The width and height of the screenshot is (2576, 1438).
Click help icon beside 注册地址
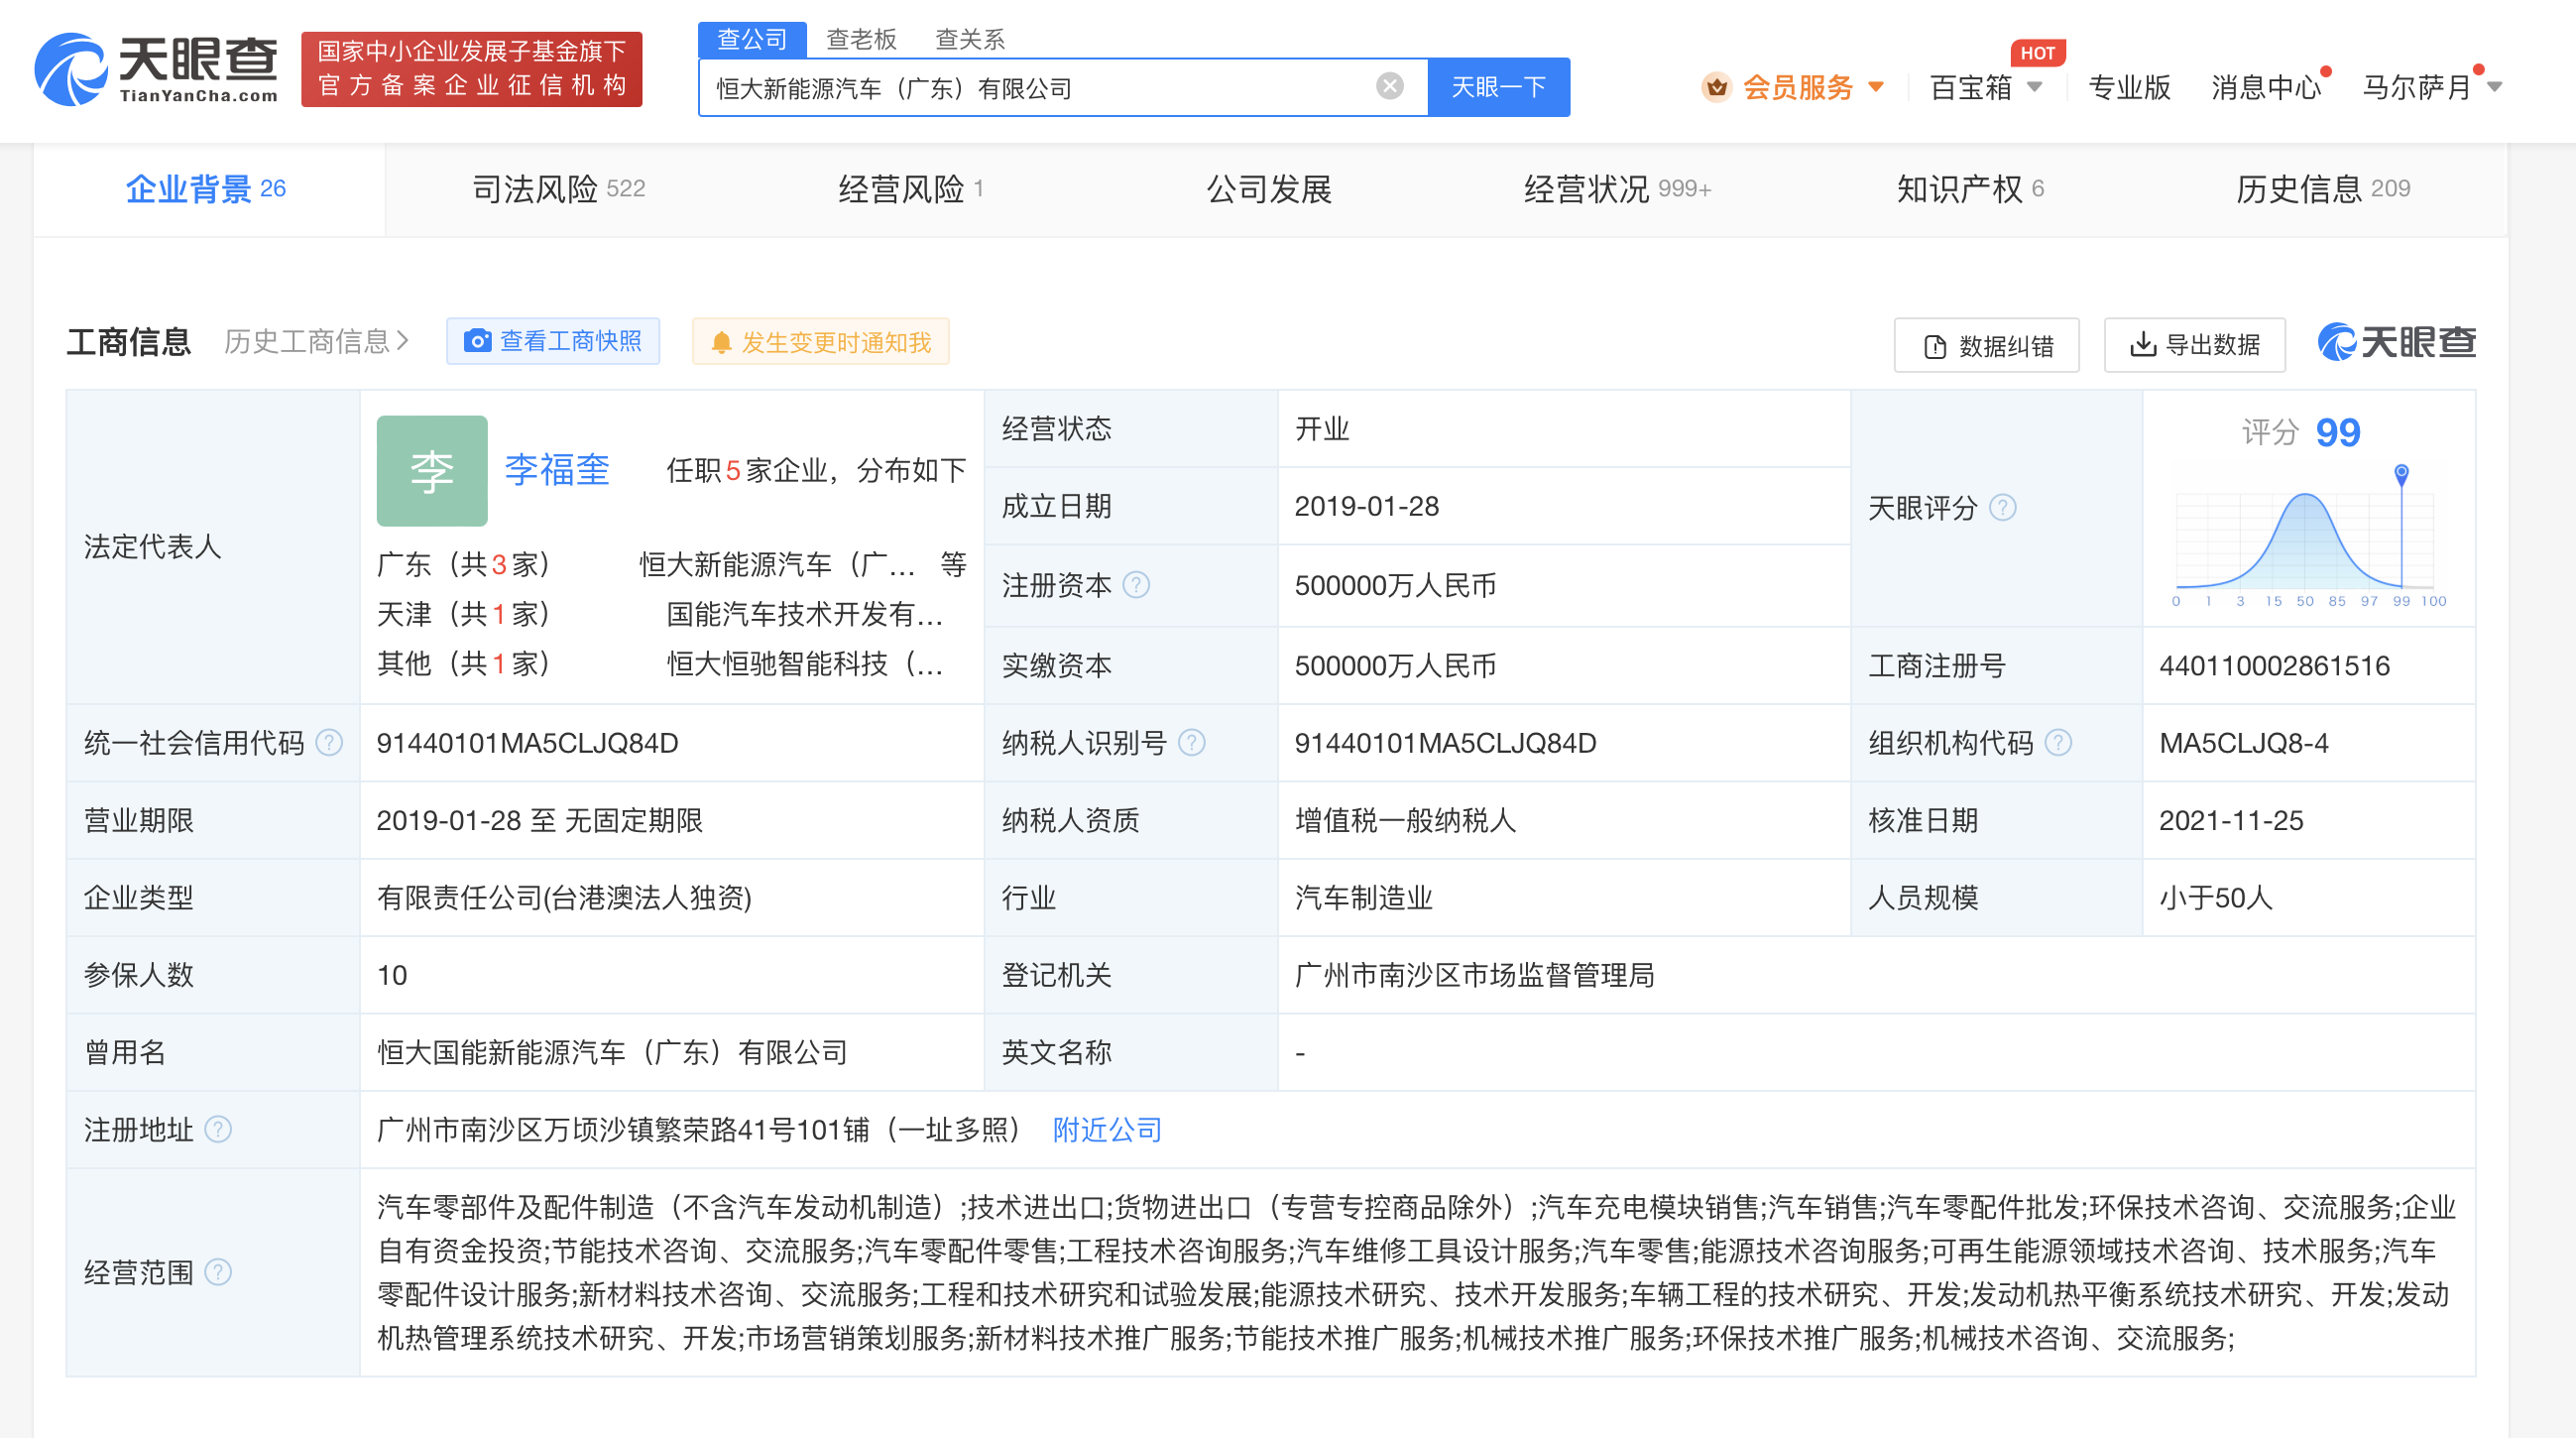coord(218,1130)
